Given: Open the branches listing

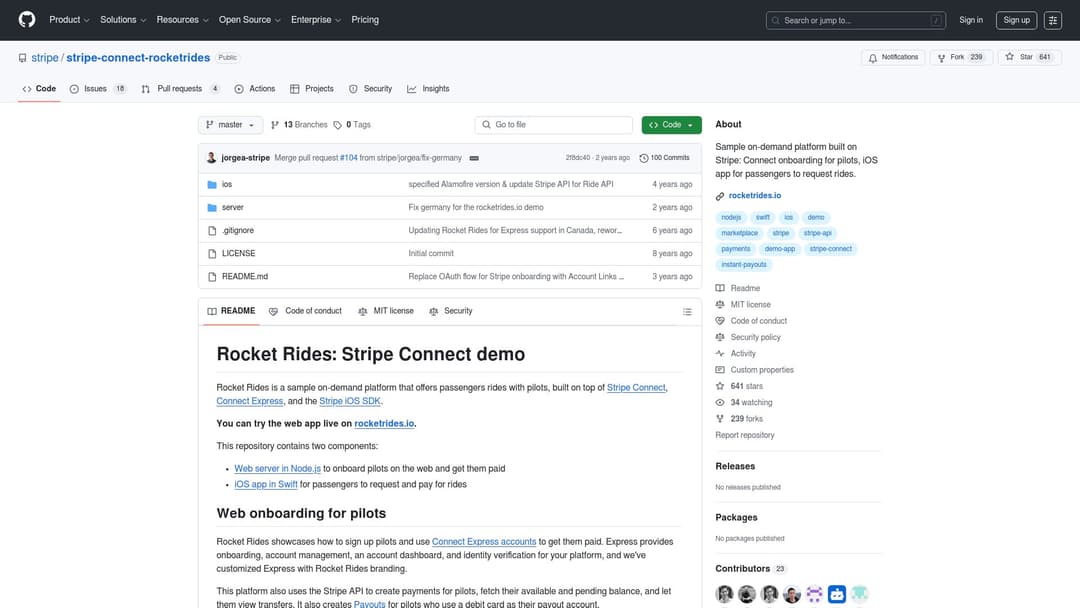Looking at the screenshot, I should tap(299, 125).
